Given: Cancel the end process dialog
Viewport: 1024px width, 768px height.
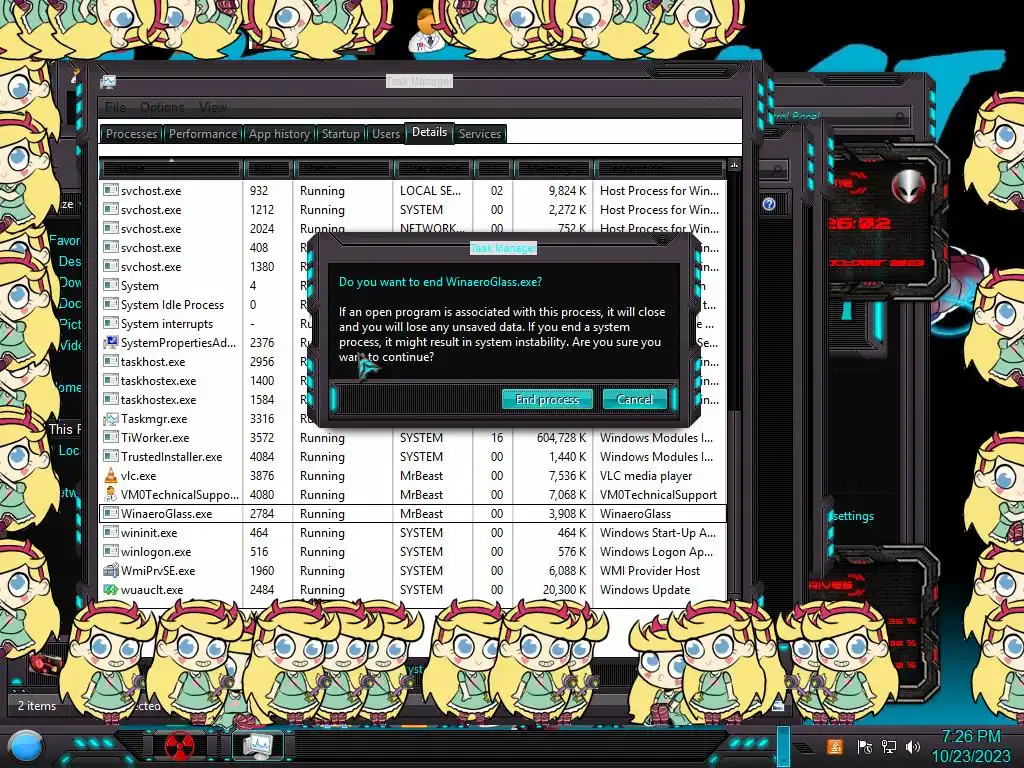Looking at the screenshot, I should click(x=634, y=399).
